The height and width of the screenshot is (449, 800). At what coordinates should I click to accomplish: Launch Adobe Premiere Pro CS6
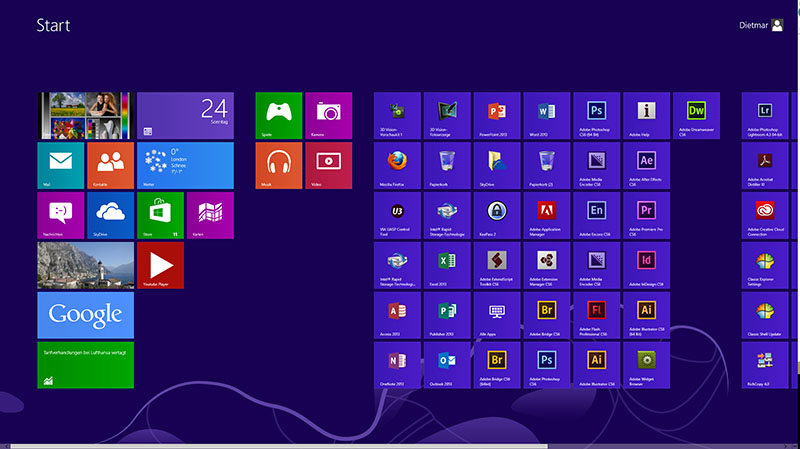[646, 215]
